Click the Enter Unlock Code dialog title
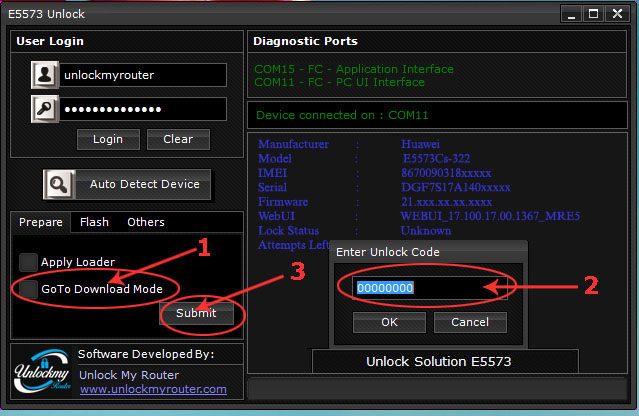Image resolution: width=639 pixels, height=416 pixels. click(388, 252)
